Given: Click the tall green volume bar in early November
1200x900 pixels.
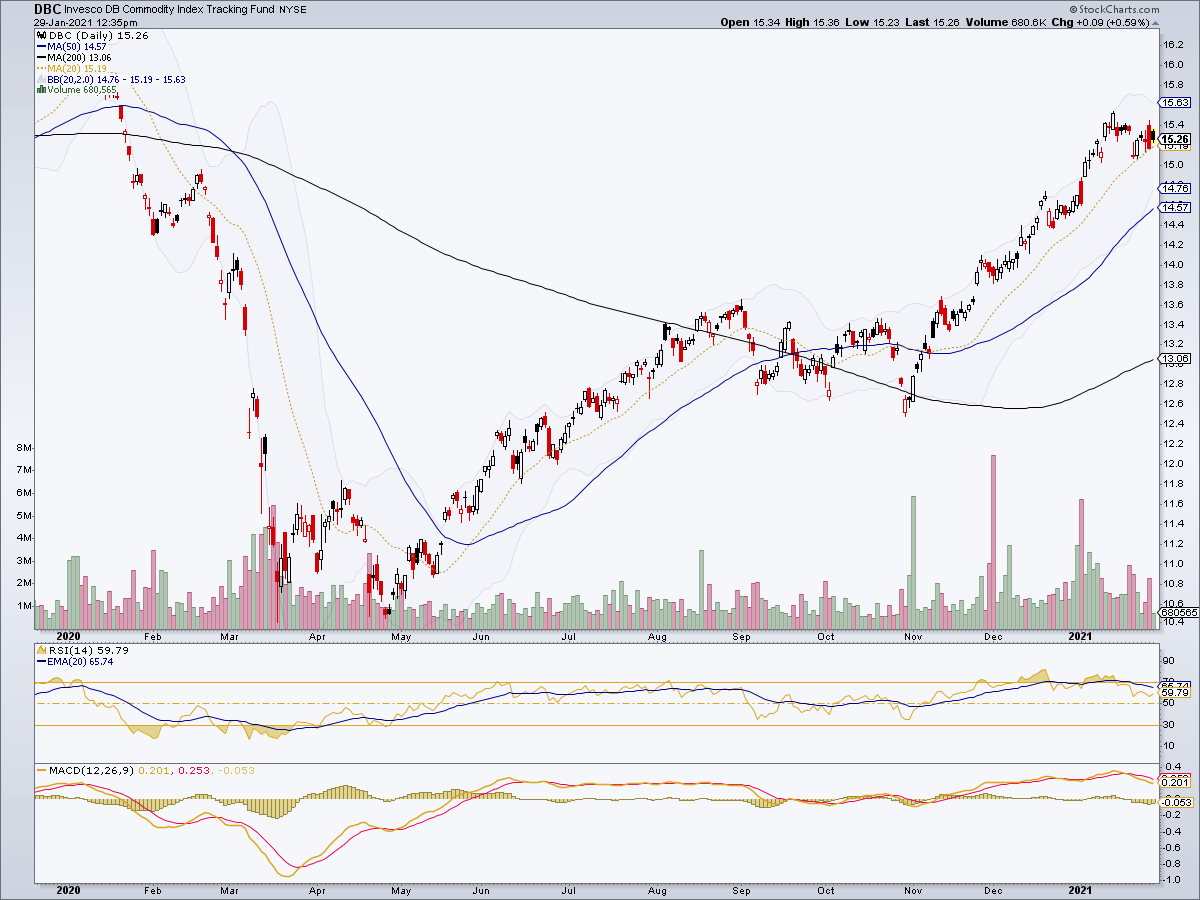Looking at the screenshot, I should [913, 561].
